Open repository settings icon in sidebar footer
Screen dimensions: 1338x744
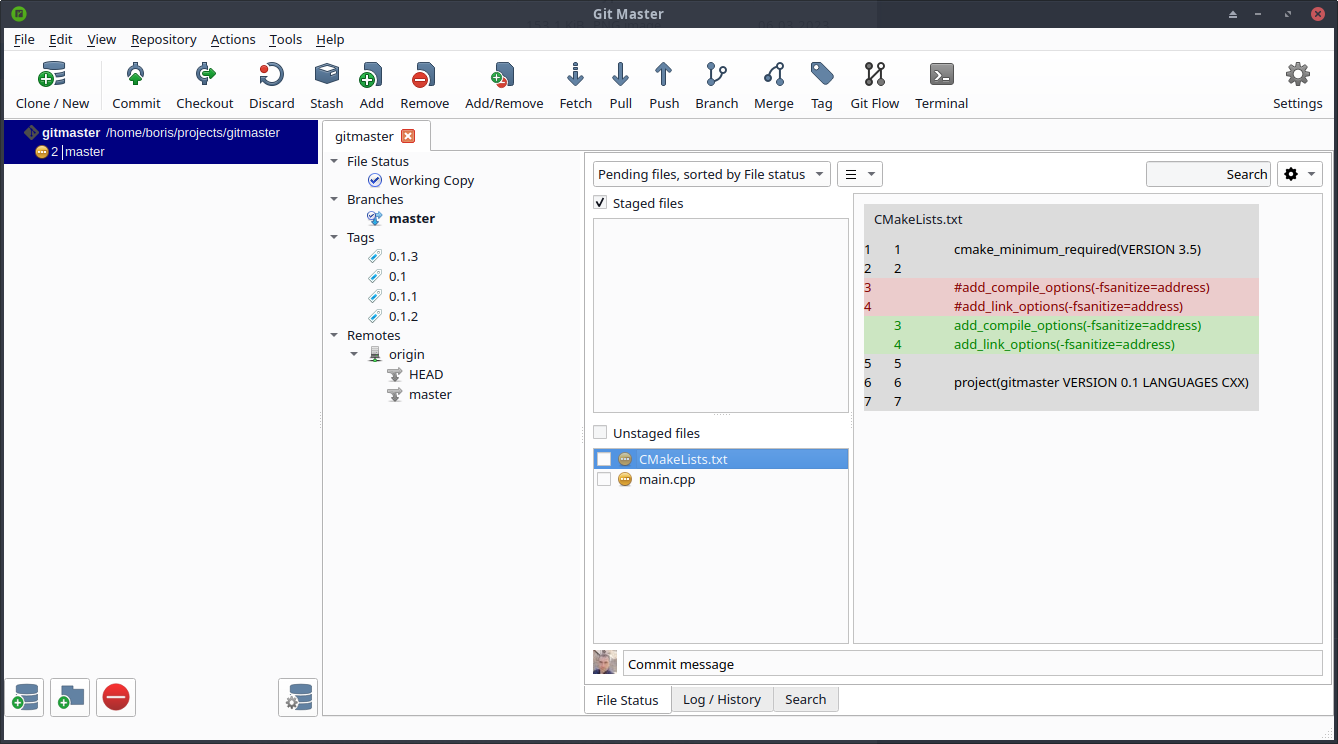[x=298, y=697]
